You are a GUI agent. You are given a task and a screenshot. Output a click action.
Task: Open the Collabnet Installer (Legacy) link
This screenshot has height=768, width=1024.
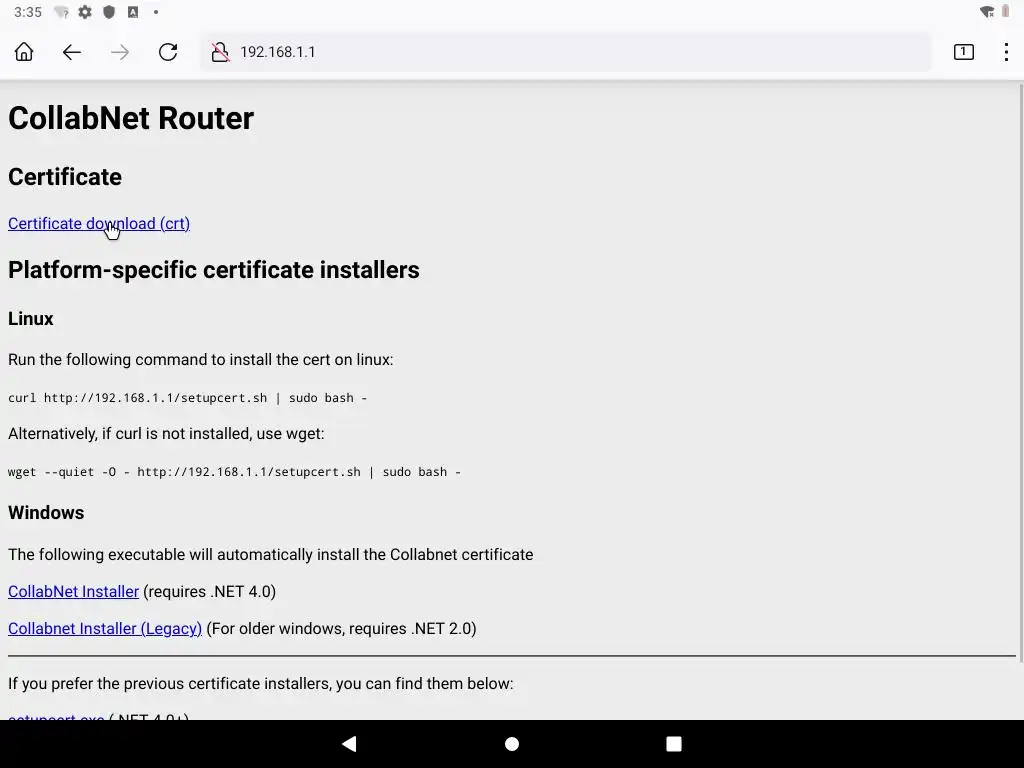point(104,628)
